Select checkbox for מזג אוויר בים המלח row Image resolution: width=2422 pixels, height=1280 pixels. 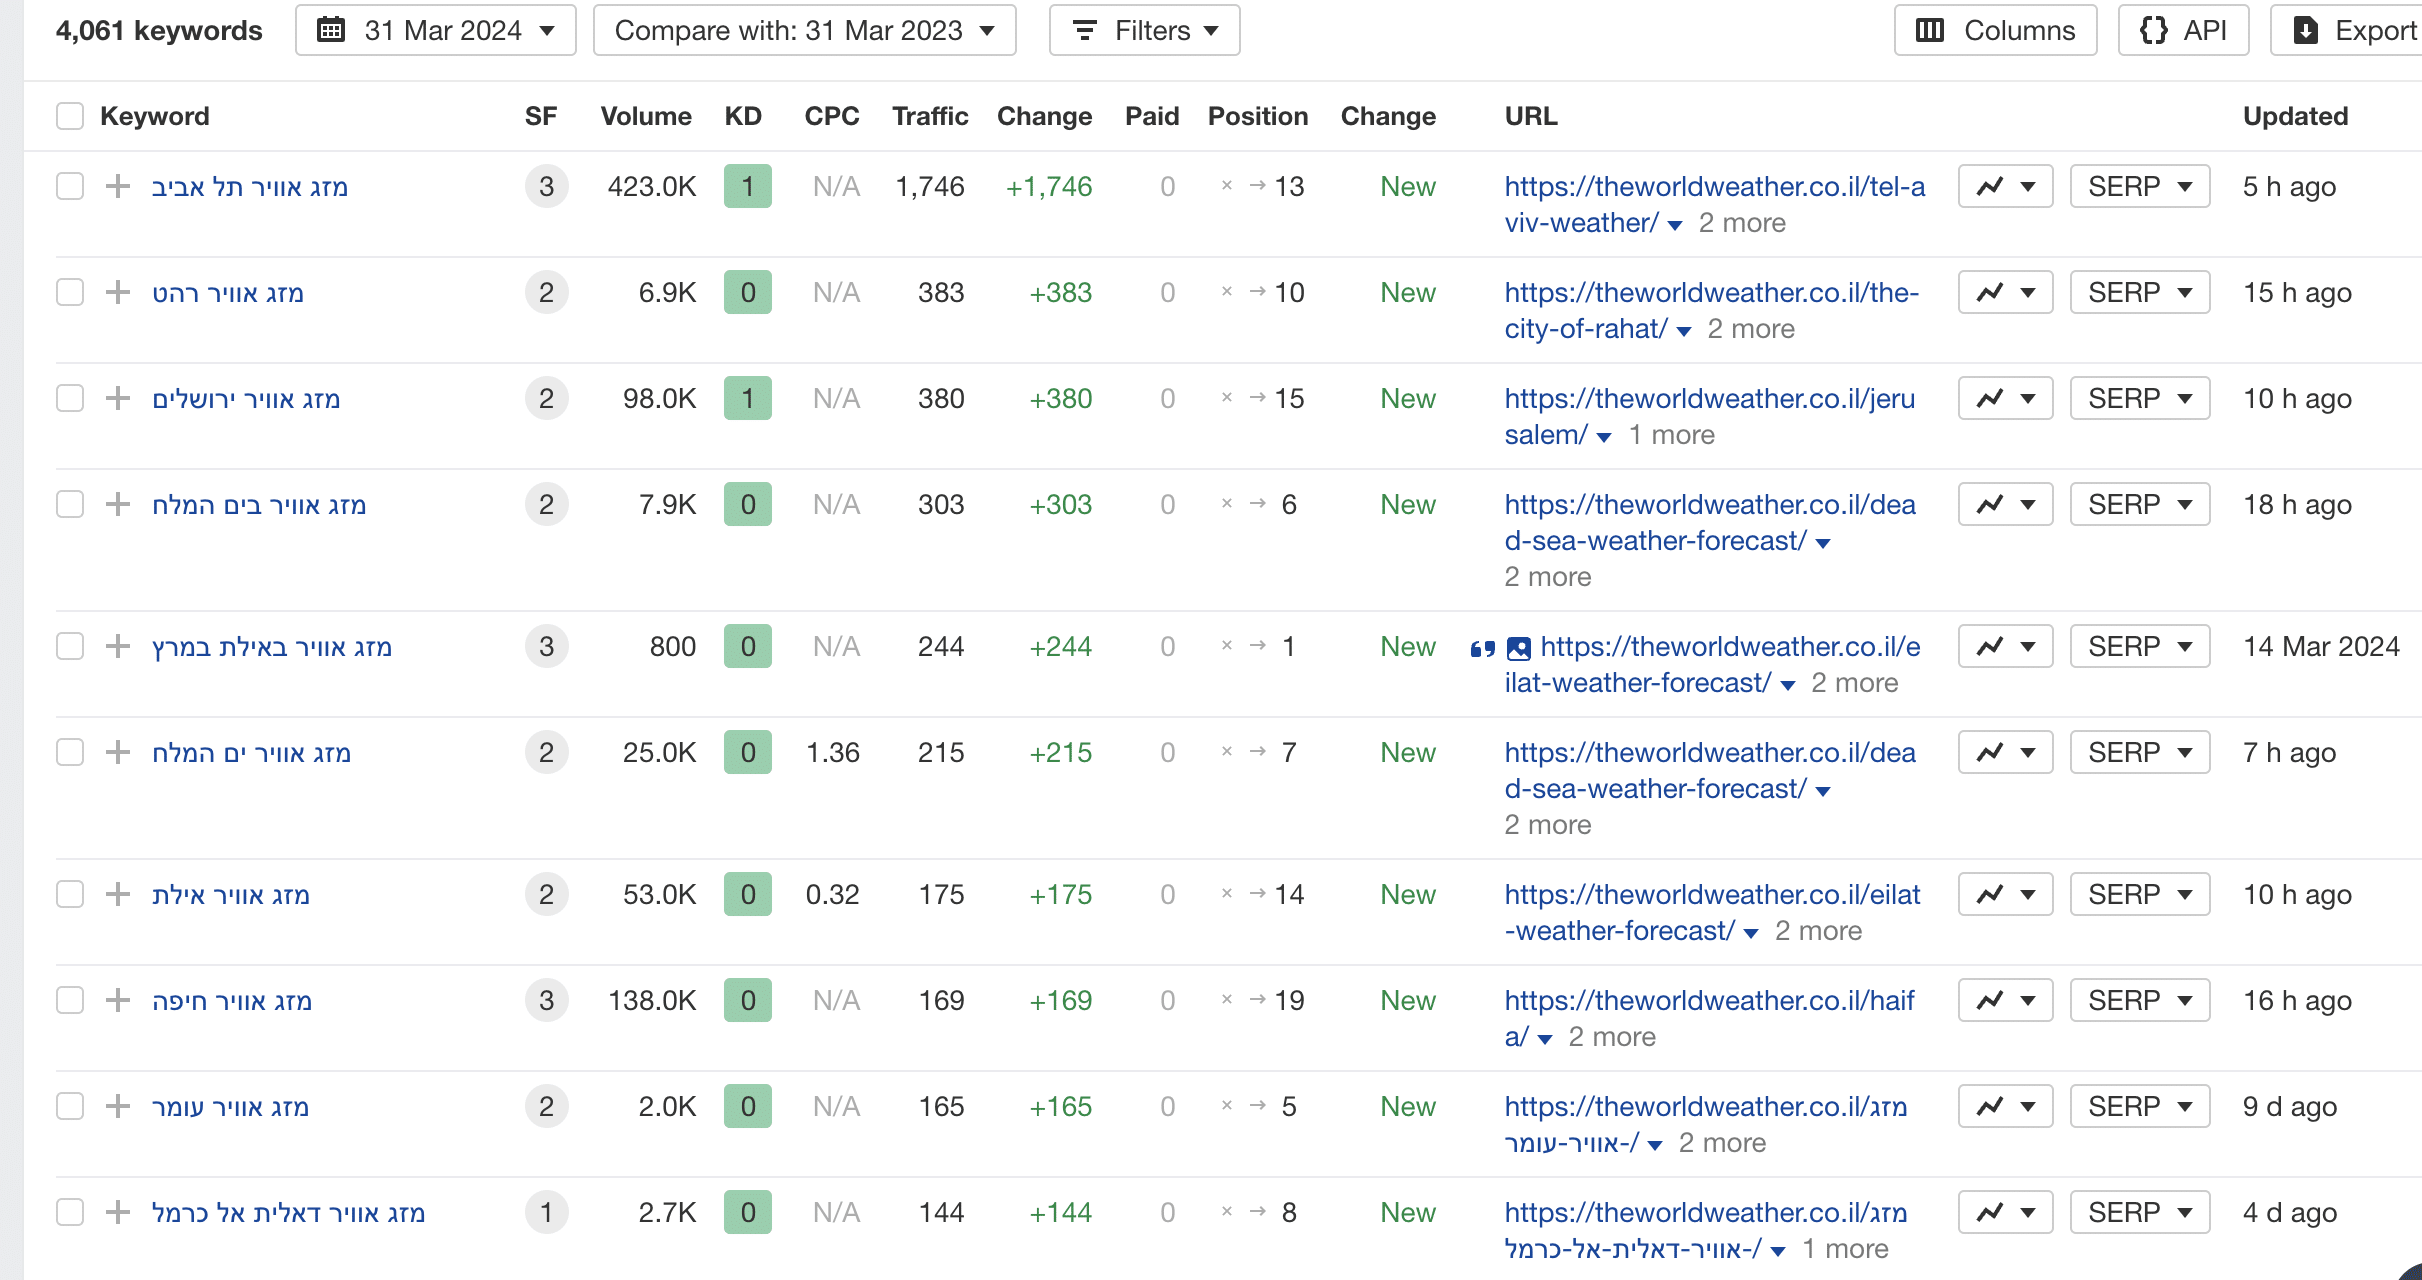[70, 504]
